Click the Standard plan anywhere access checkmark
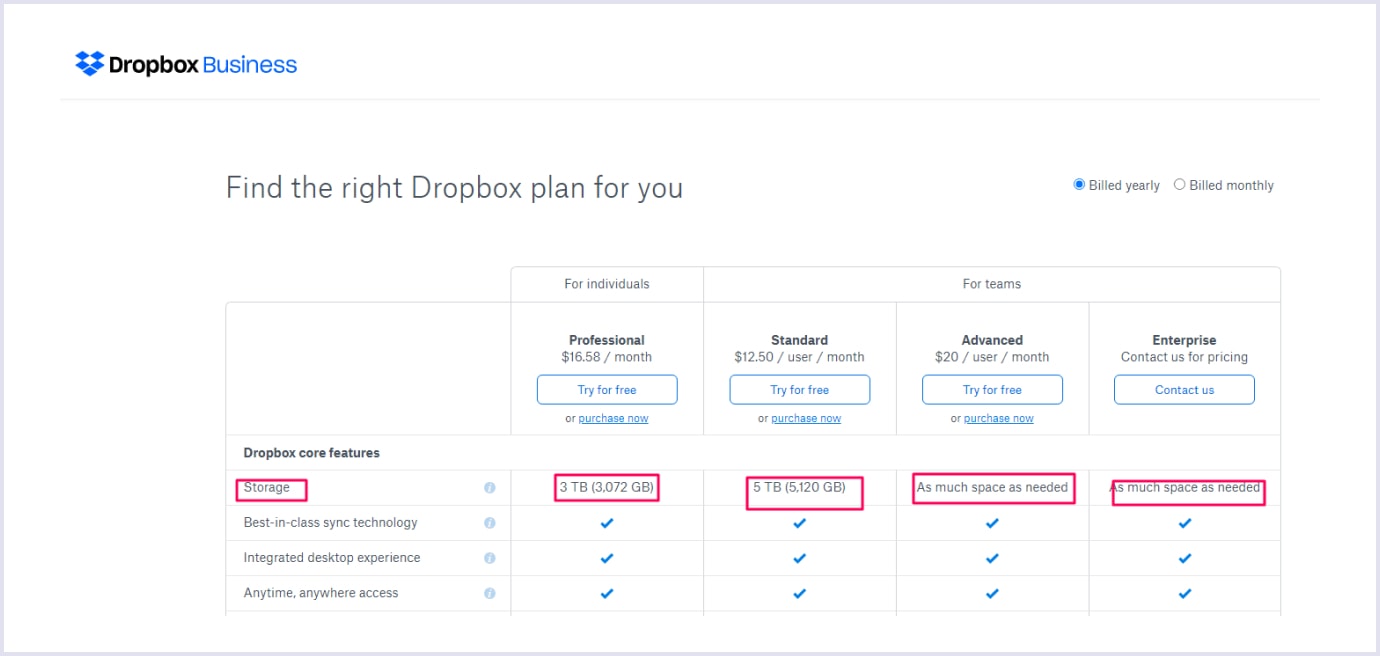This screenshot has width=1380, height=656. point(799,592)
